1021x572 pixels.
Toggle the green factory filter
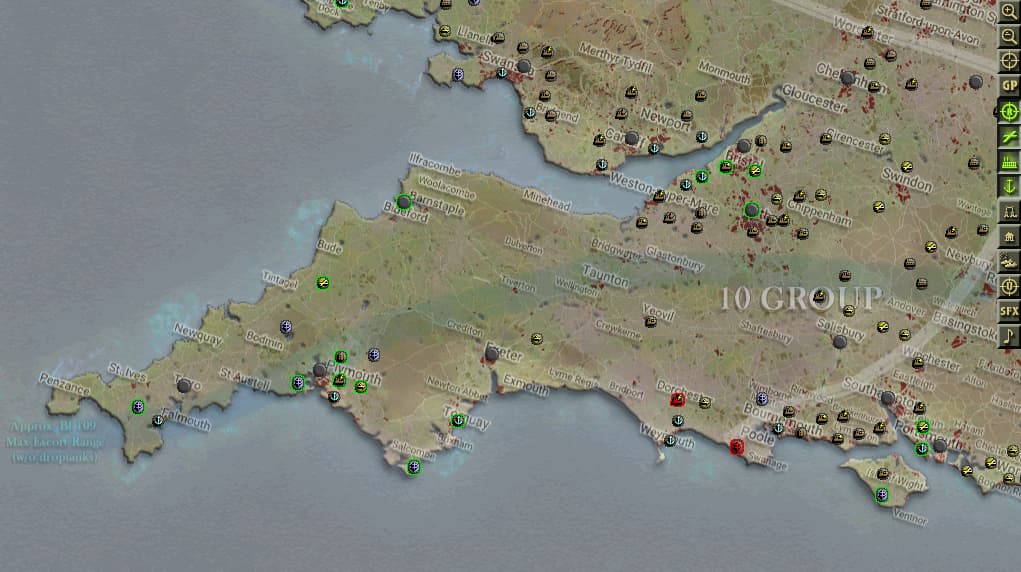[1009, 162]
